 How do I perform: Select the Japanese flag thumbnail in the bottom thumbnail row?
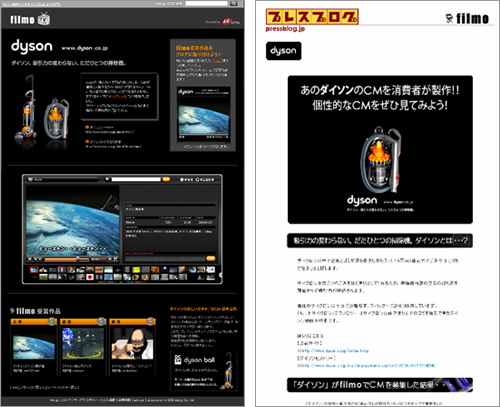[x=90, y=277]
